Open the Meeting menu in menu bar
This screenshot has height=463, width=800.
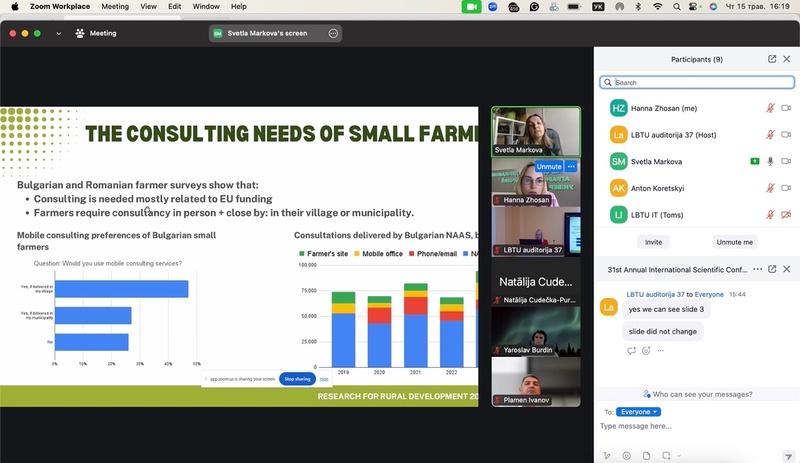pyautogui.click(x=115, y=6)
